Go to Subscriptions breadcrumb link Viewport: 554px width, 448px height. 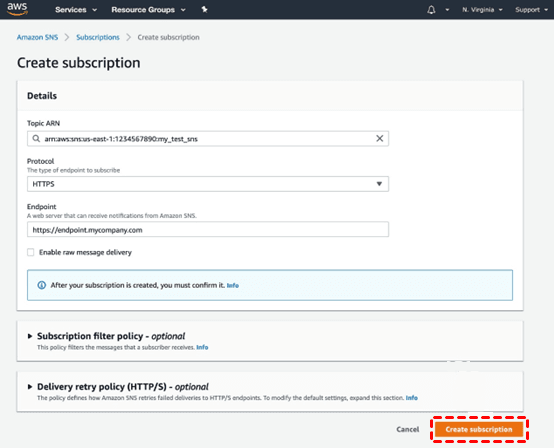(x=98, y=37)
